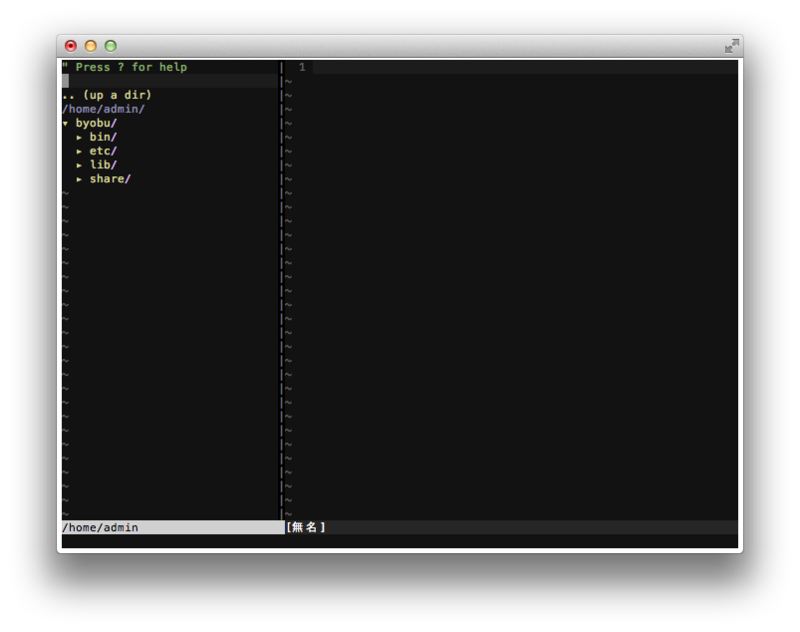The width and height of the screenshot is (800, 632).
Task: Select the etc/ directory entry
Action: tap(103, 151)
